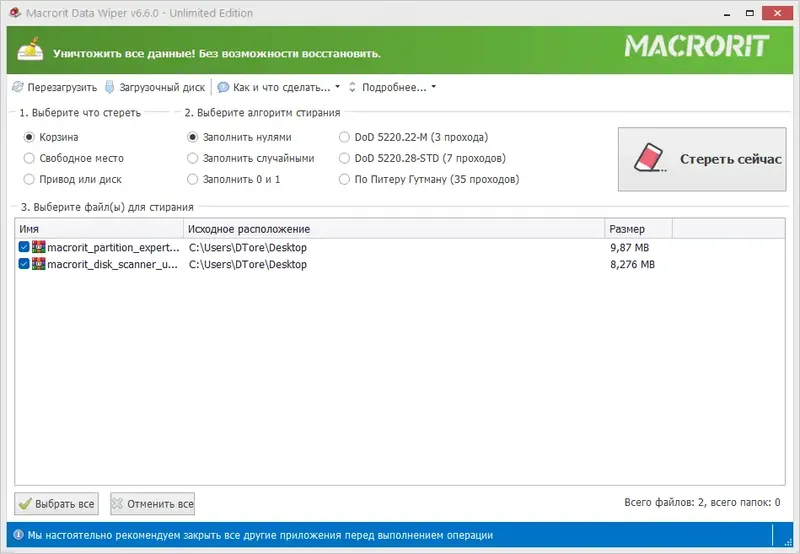Click the info icon in blue status bar
The image size is (800, 554).
click(x=18, y=535)
